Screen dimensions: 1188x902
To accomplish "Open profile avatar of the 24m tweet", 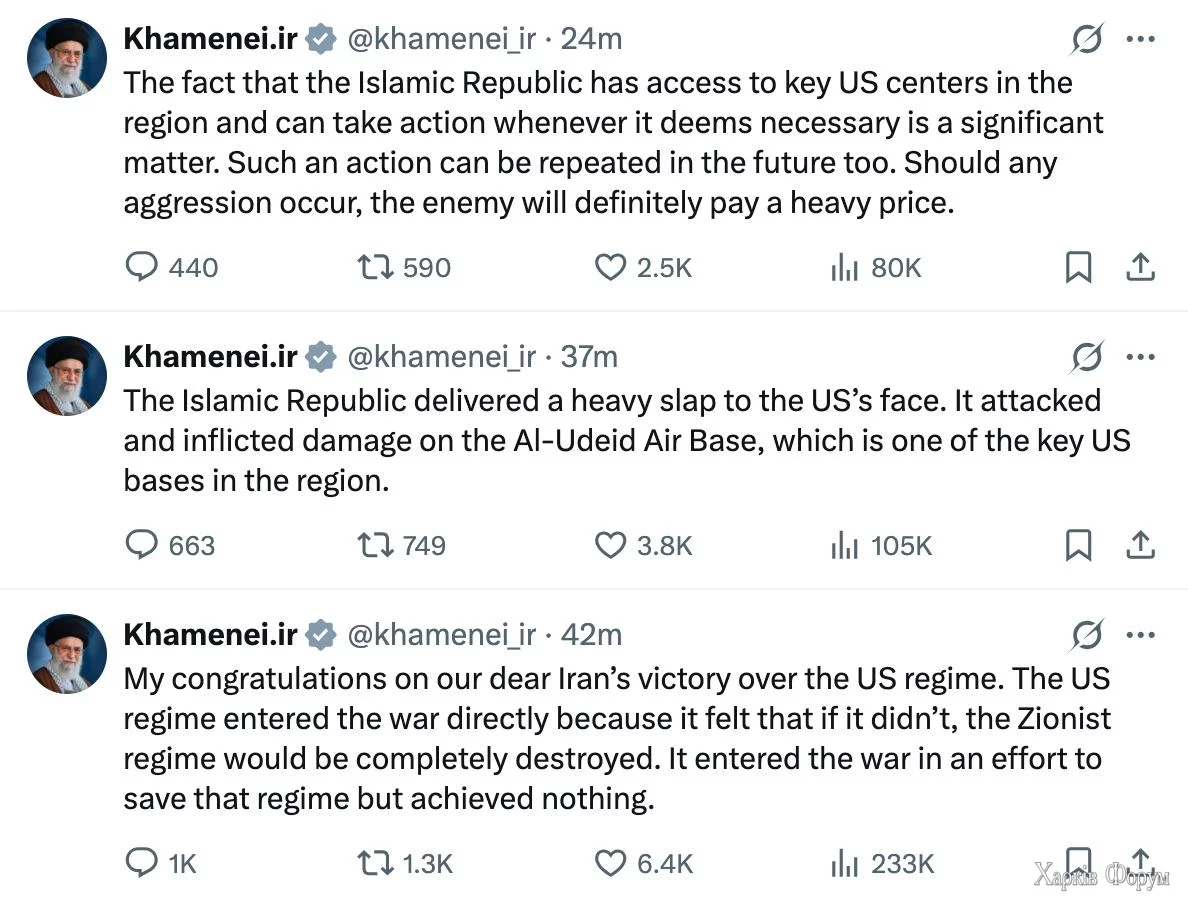I will pos(66,57).
